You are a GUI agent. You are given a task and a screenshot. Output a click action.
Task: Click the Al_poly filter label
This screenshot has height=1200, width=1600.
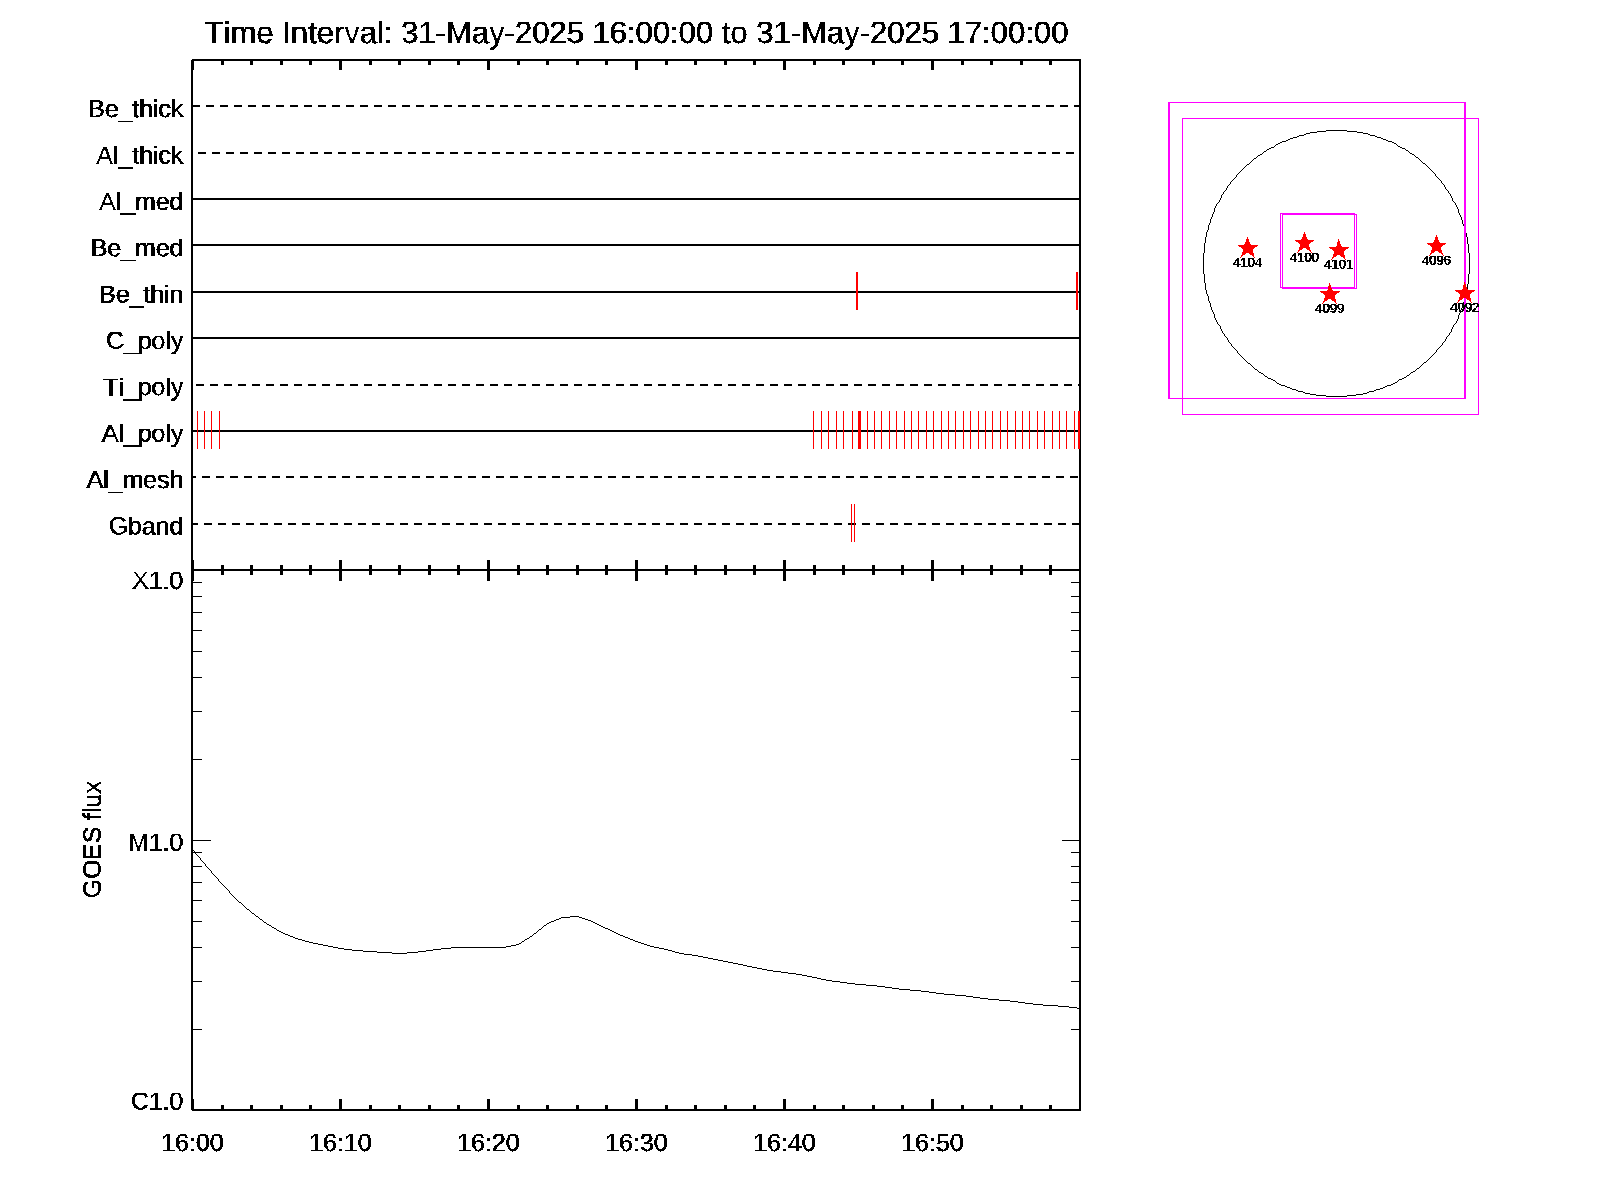click(x=142, y=434)
